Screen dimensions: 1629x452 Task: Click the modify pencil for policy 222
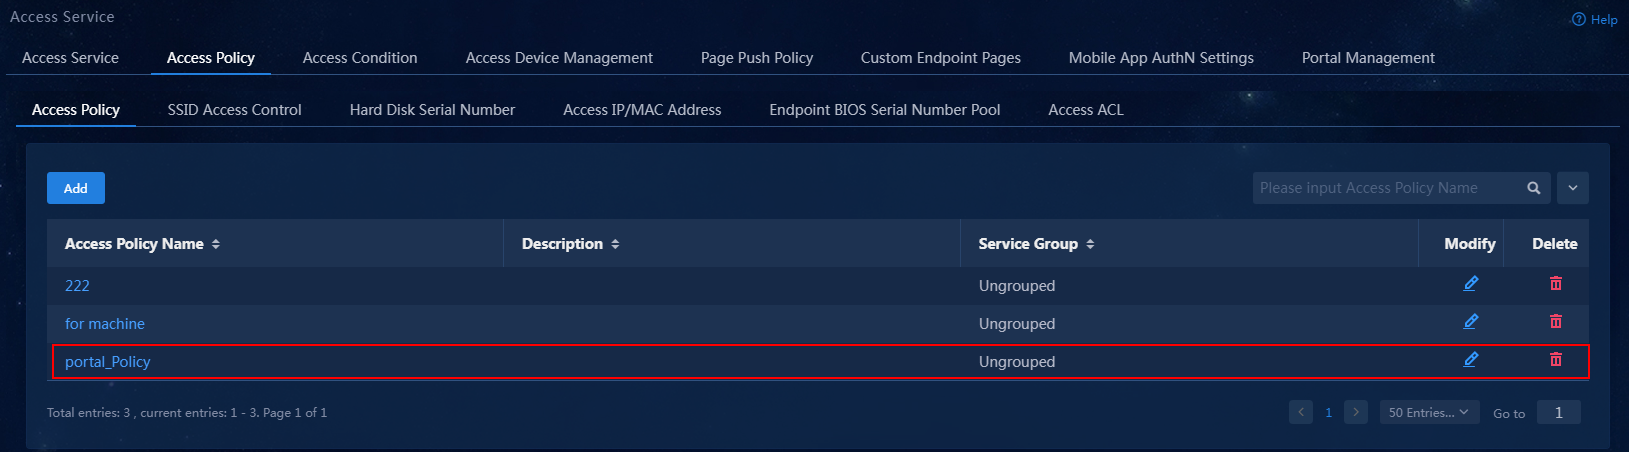pyautogui.click(x=1470, y=284)
